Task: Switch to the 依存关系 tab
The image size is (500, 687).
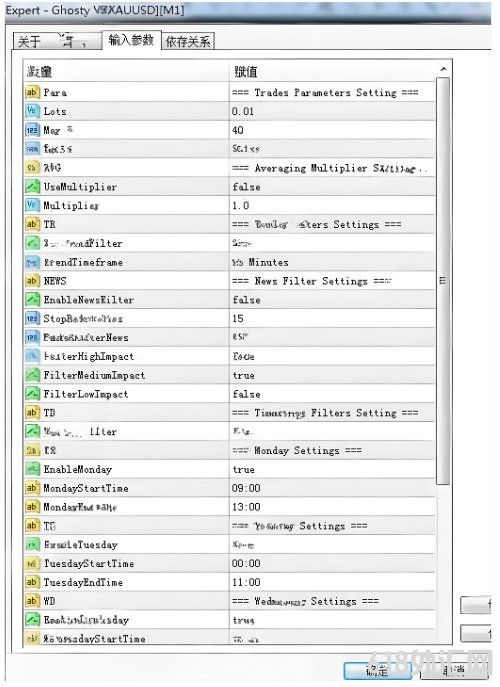Action: 188,41
